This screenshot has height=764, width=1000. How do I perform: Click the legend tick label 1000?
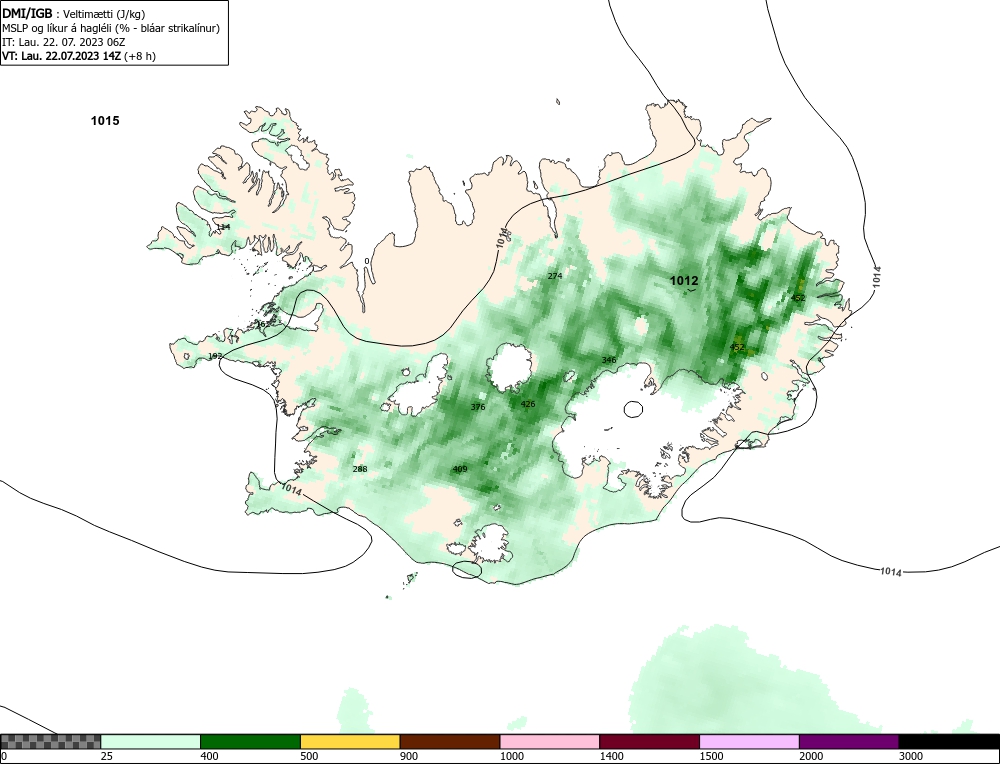tap(511, 756)
